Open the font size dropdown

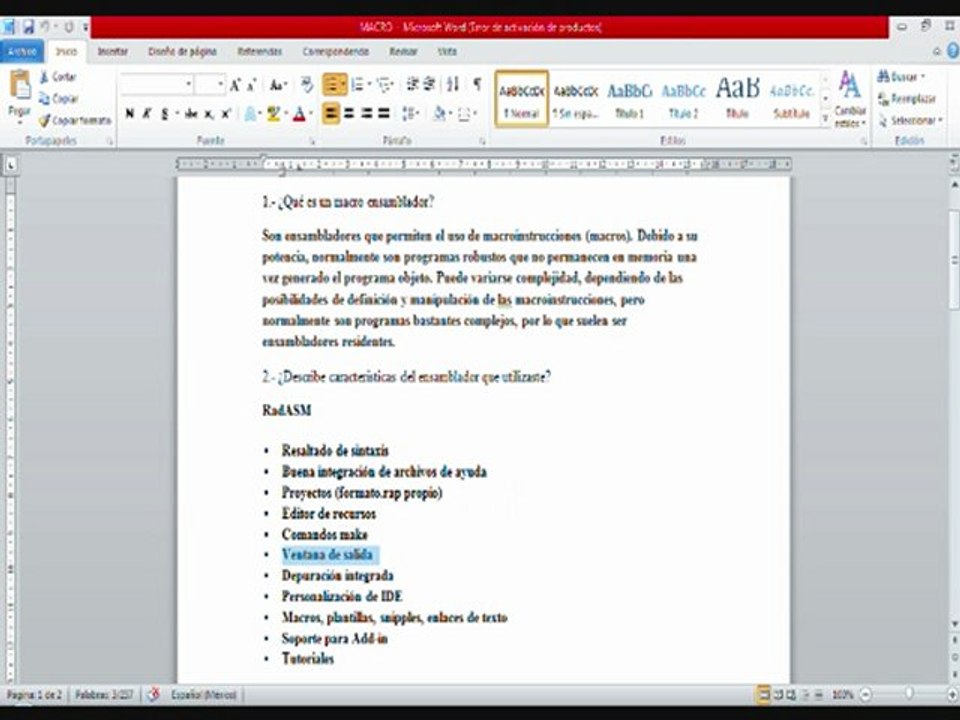click(x=221, y=84)
